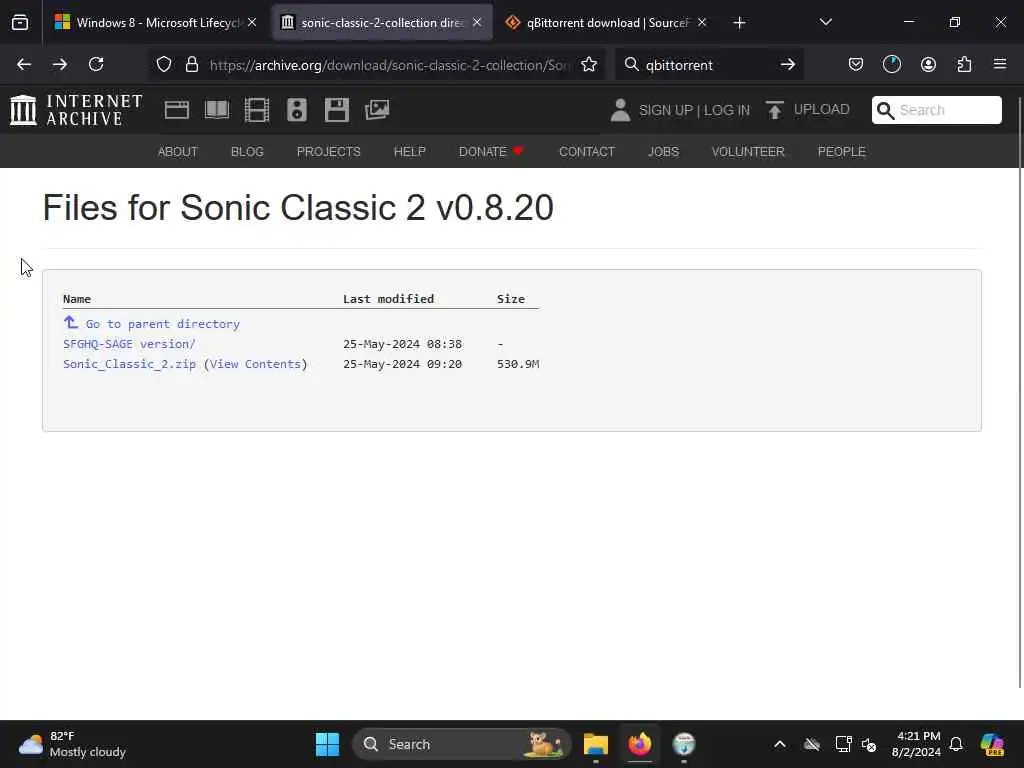Close the sonic-classic-2-collection tab
Viewport: 1024px width, 768px height.
(x=477, y=23)
